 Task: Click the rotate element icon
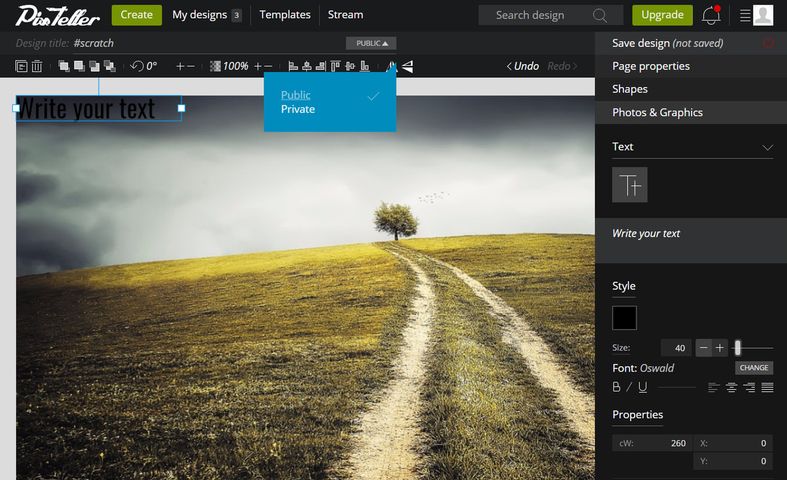[137, 66]
